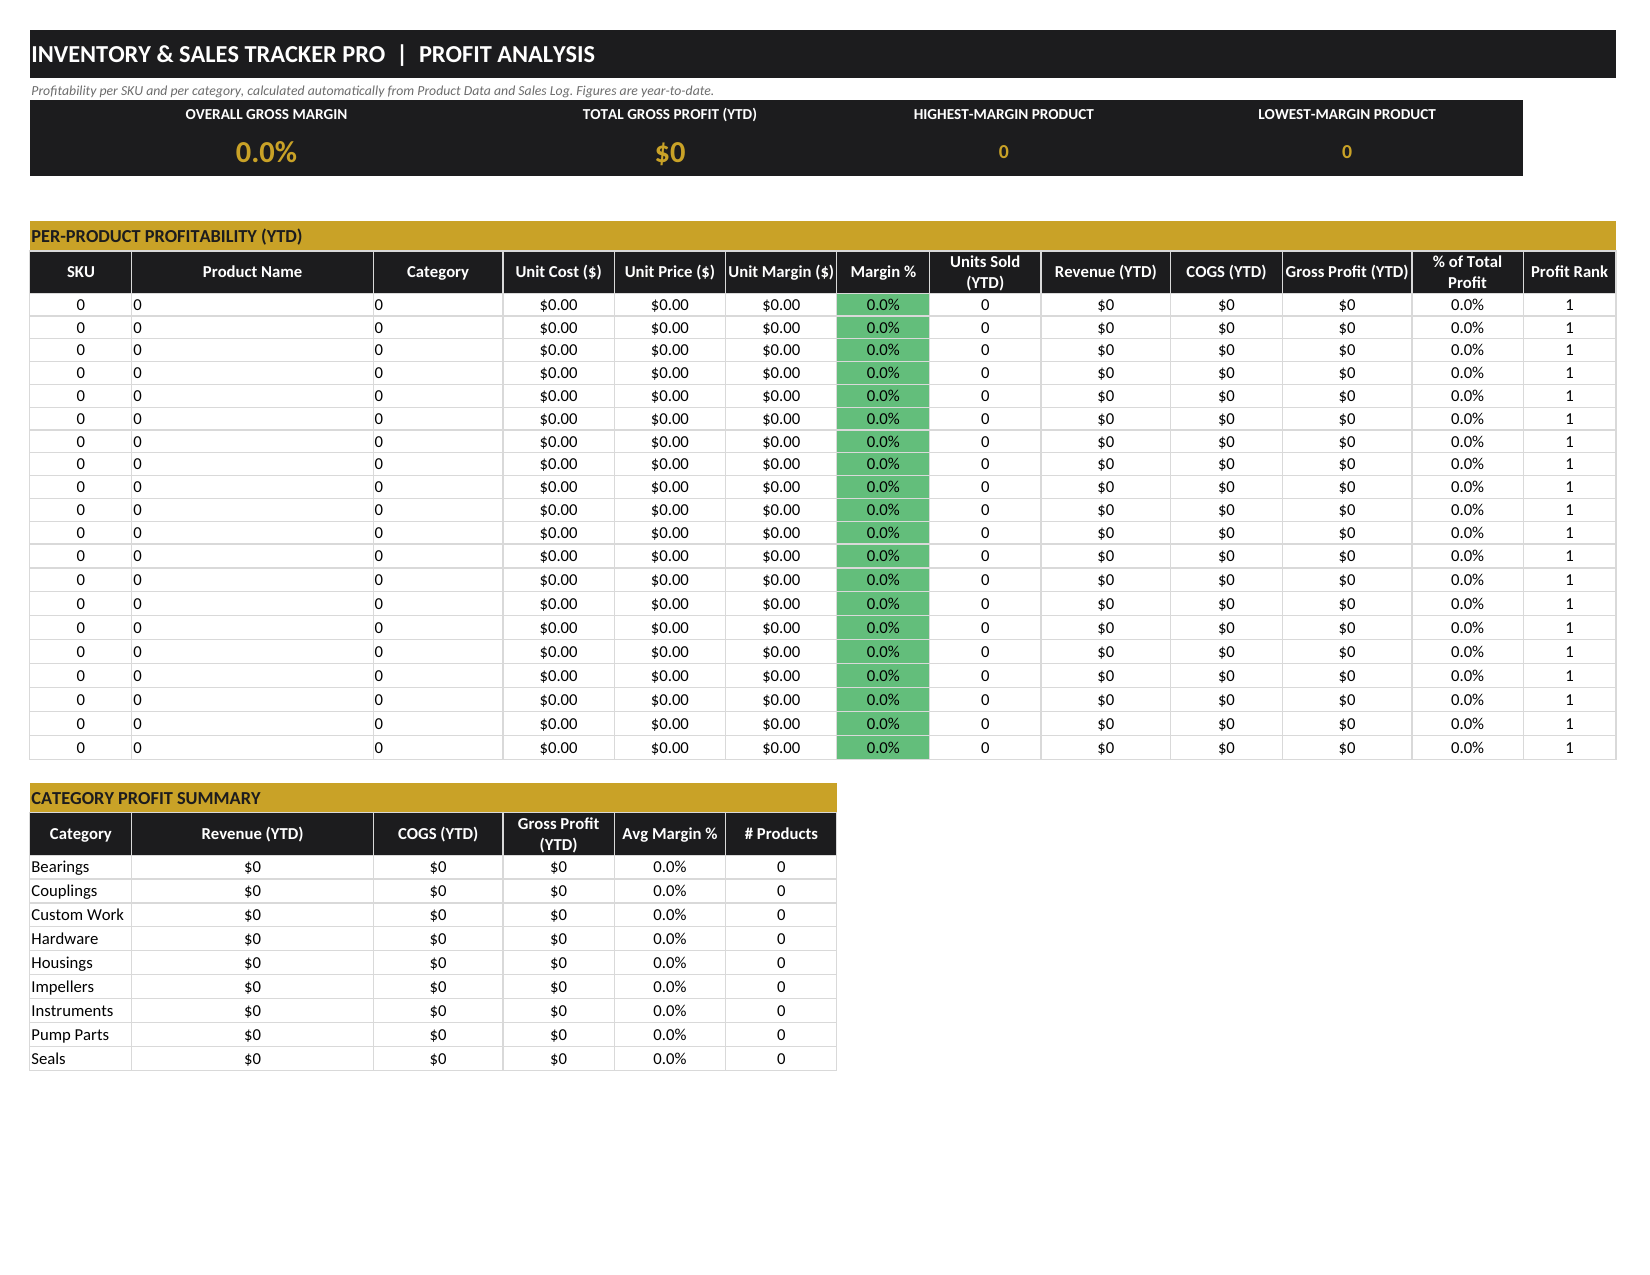
Task: Click the # Products column header
Action: click(781, 834)
